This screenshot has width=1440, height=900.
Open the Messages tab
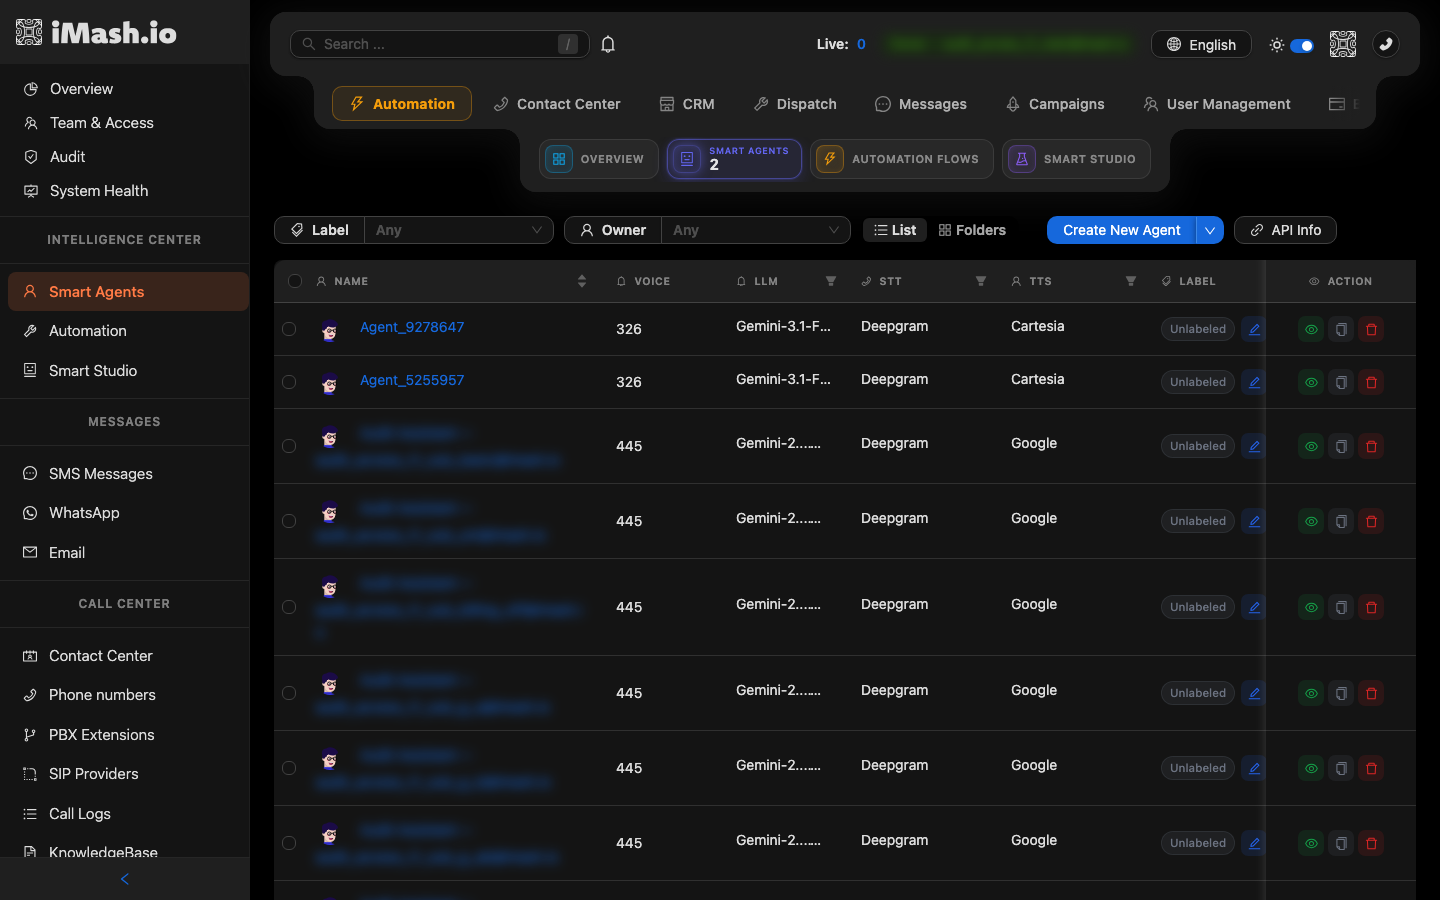point(921,104)
